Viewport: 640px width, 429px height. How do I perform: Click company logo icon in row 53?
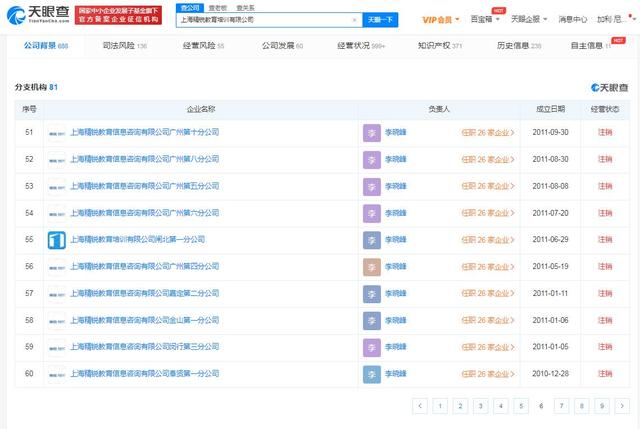[x=57, y=187]
